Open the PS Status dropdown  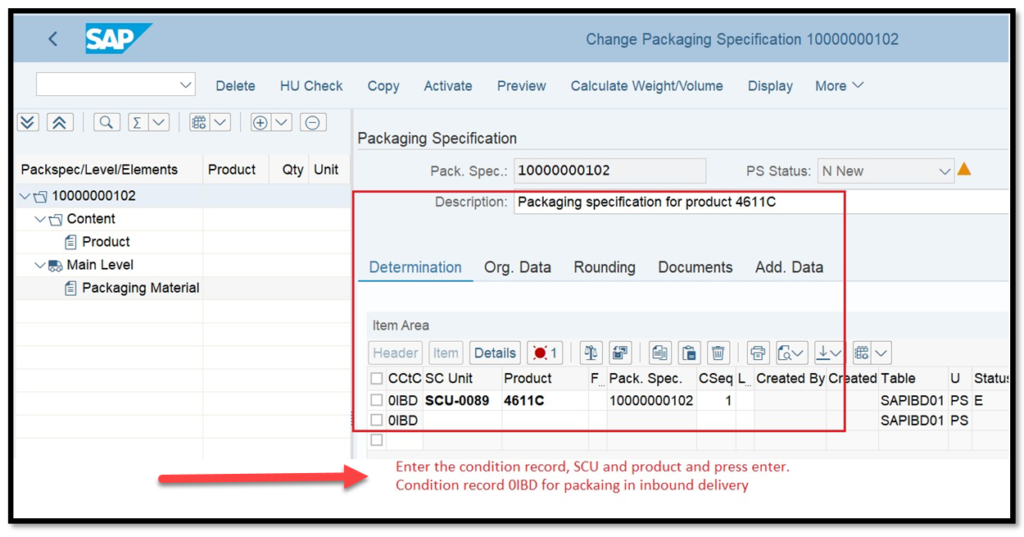point(944,171)
